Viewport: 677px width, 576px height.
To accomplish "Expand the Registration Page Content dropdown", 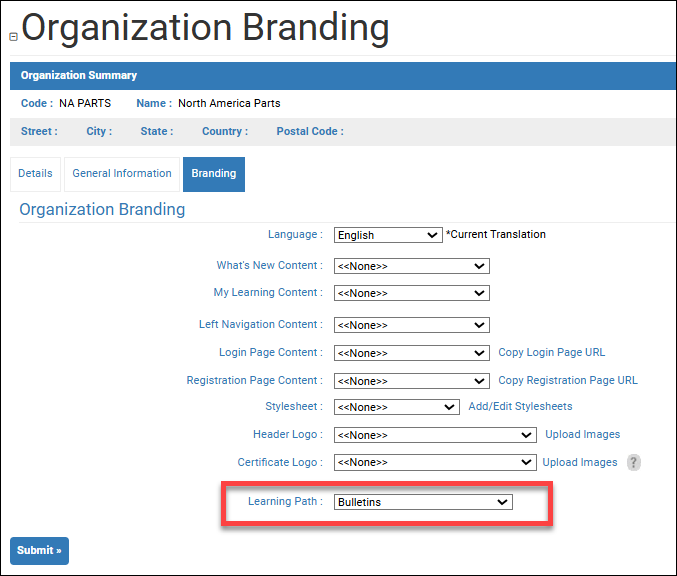I will 411,381.
